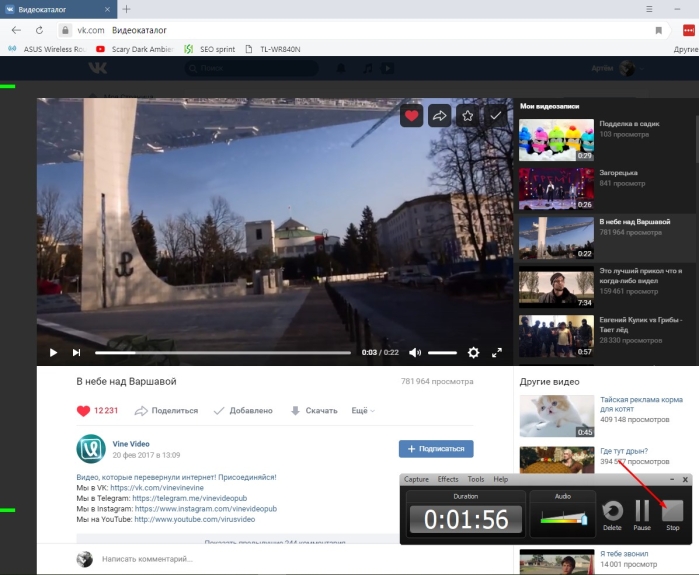Open the telegram.me/vinevideopub link
Viewport: 699px width, 575px height.
coord(189,498)
